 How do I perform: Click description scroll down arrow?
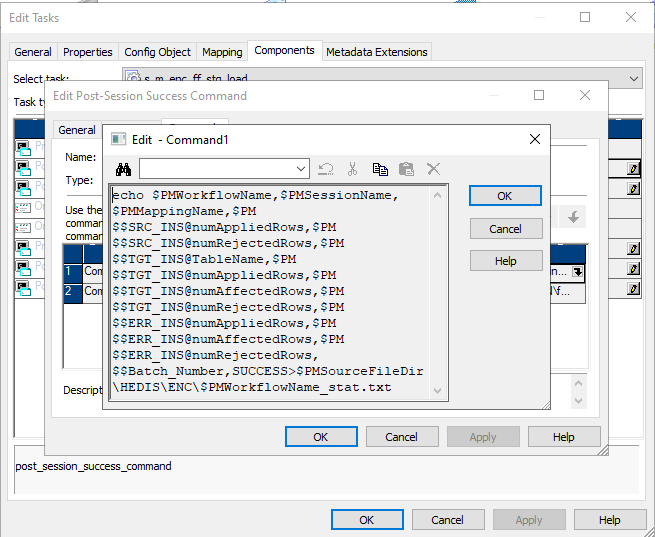click(x=579, y=401)
